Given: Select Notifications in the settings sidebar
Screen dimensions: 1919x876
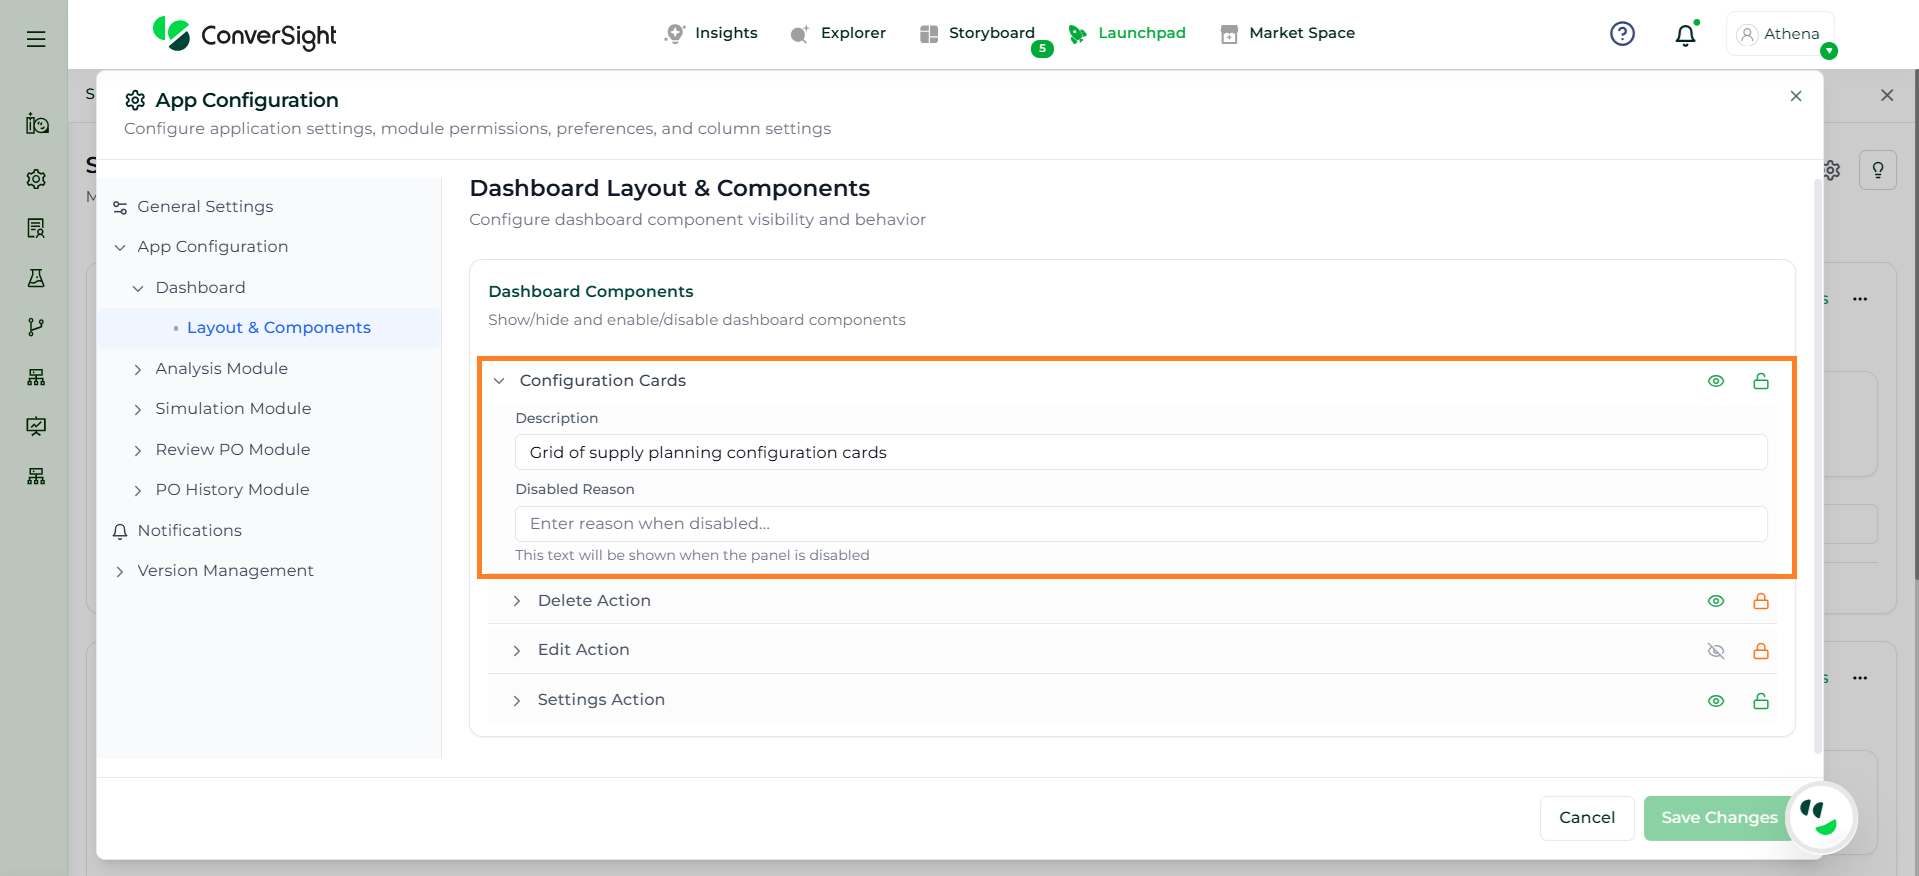Looking at the screenshot, I should [189, 530].
